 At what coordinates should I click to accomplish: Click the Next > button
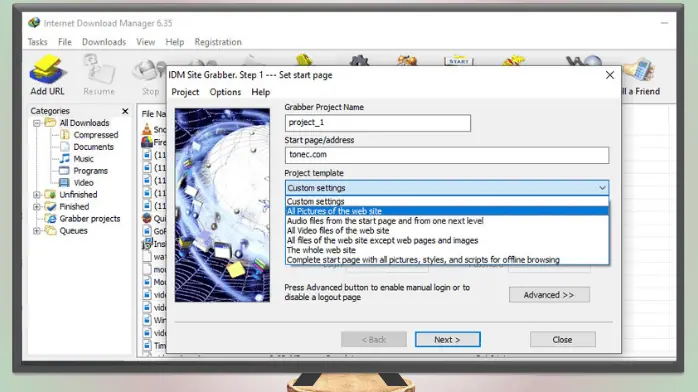click(447, 339)
